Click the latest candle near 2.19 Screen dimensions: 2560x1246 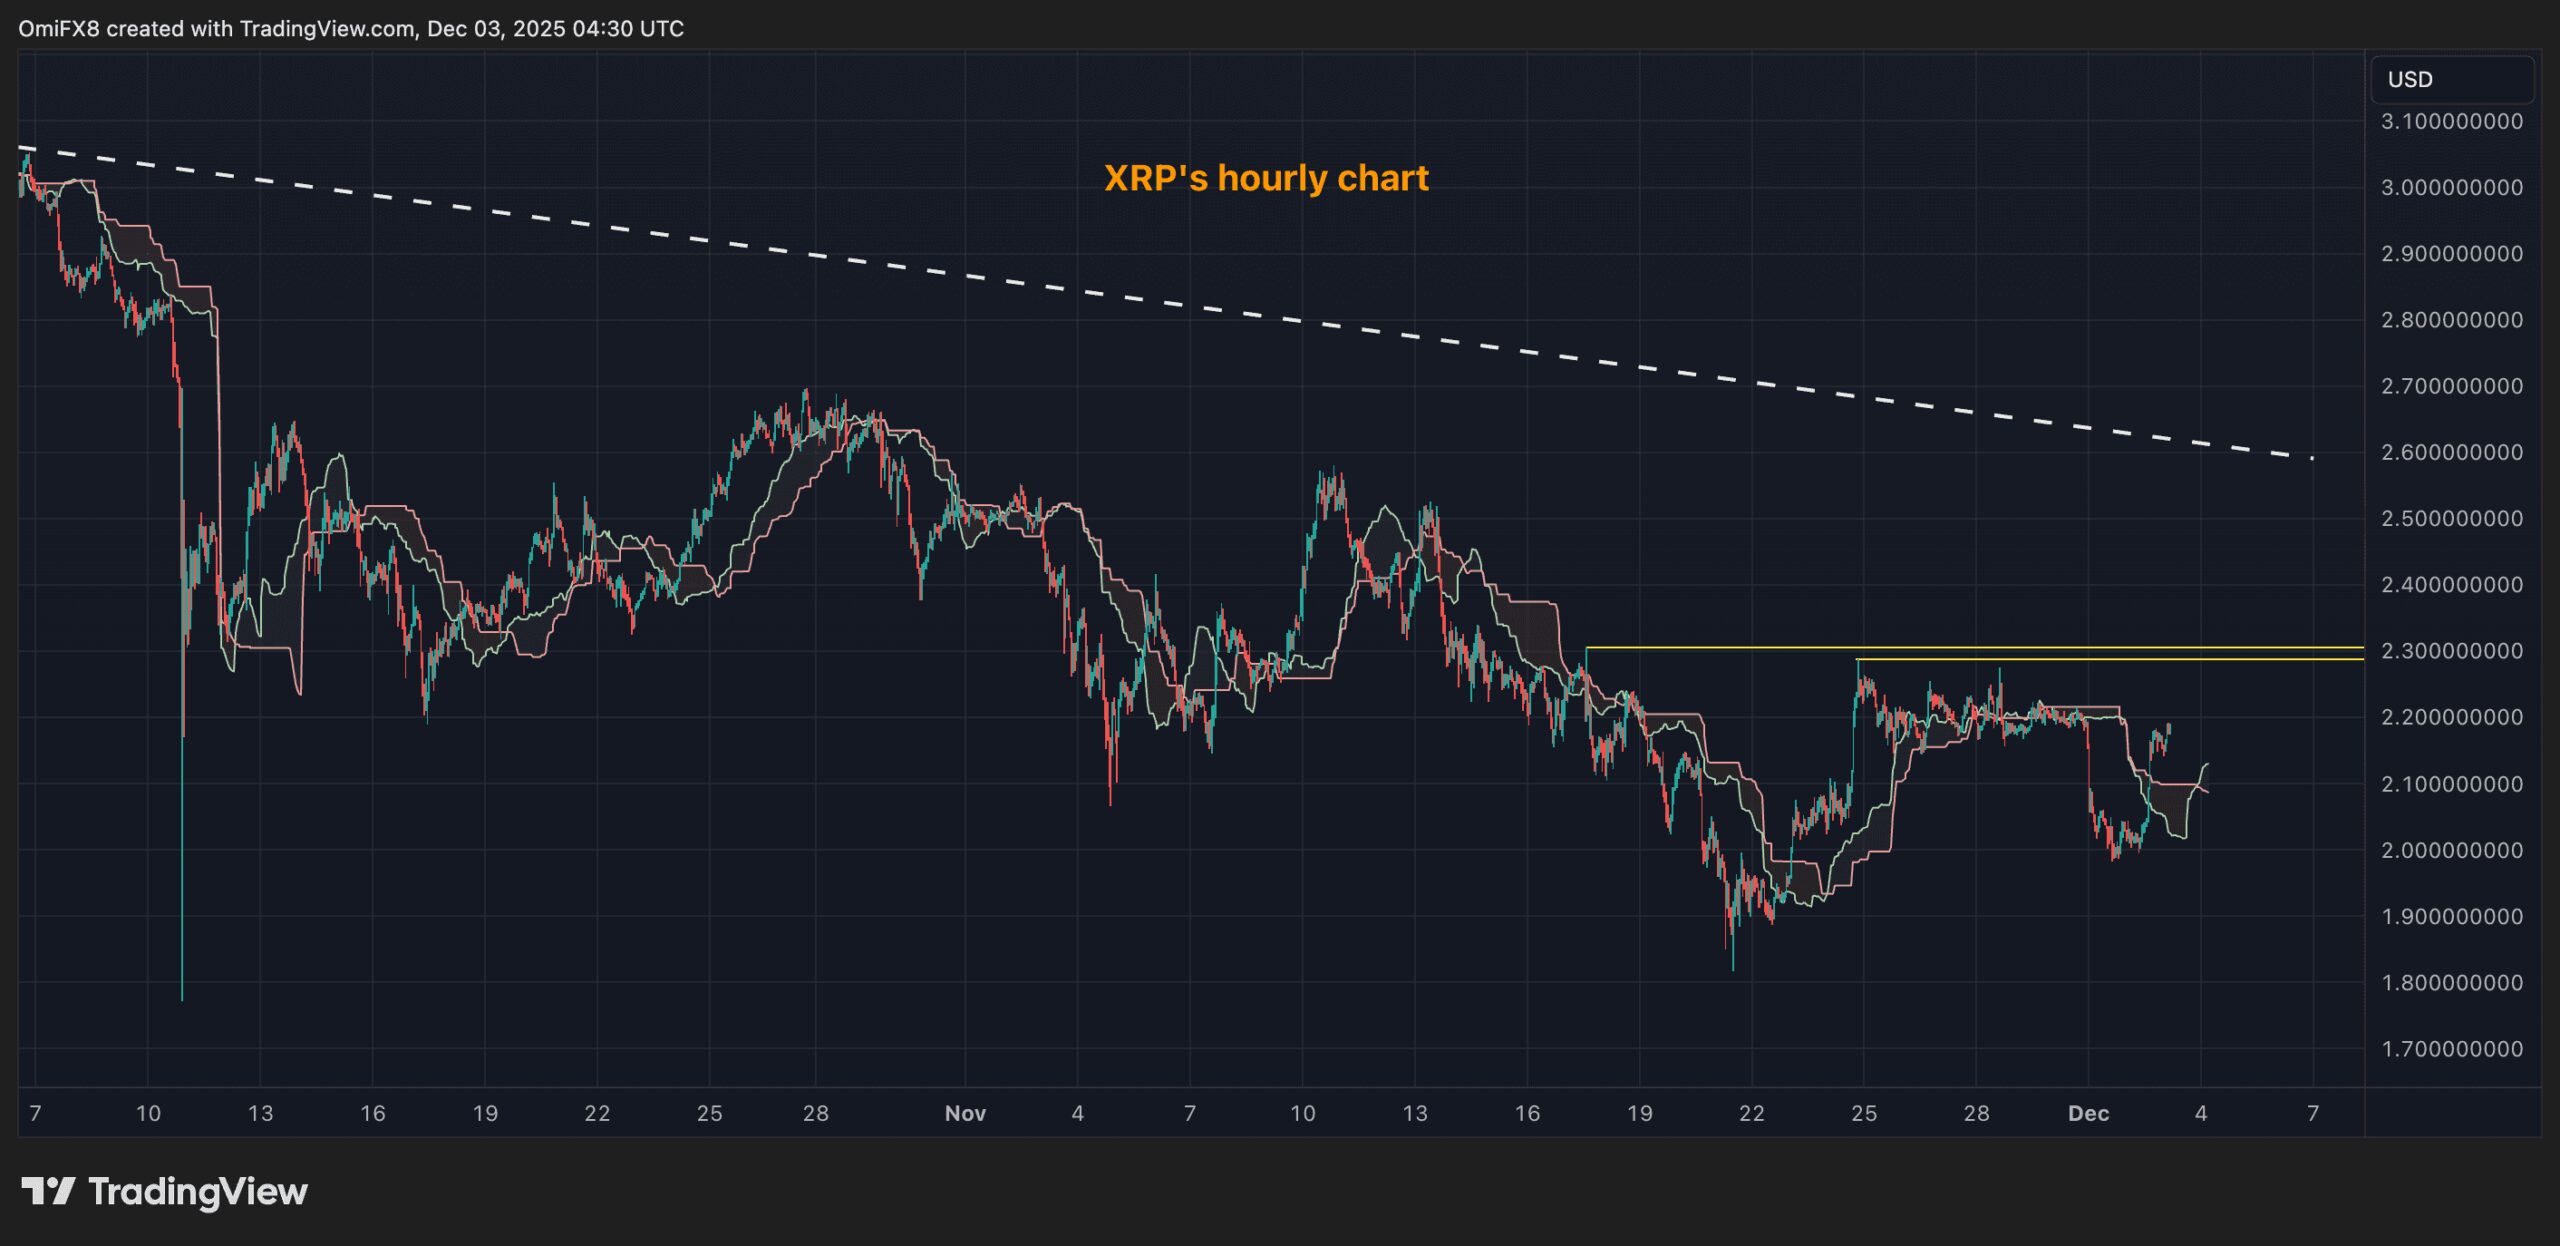(2168, 727)
